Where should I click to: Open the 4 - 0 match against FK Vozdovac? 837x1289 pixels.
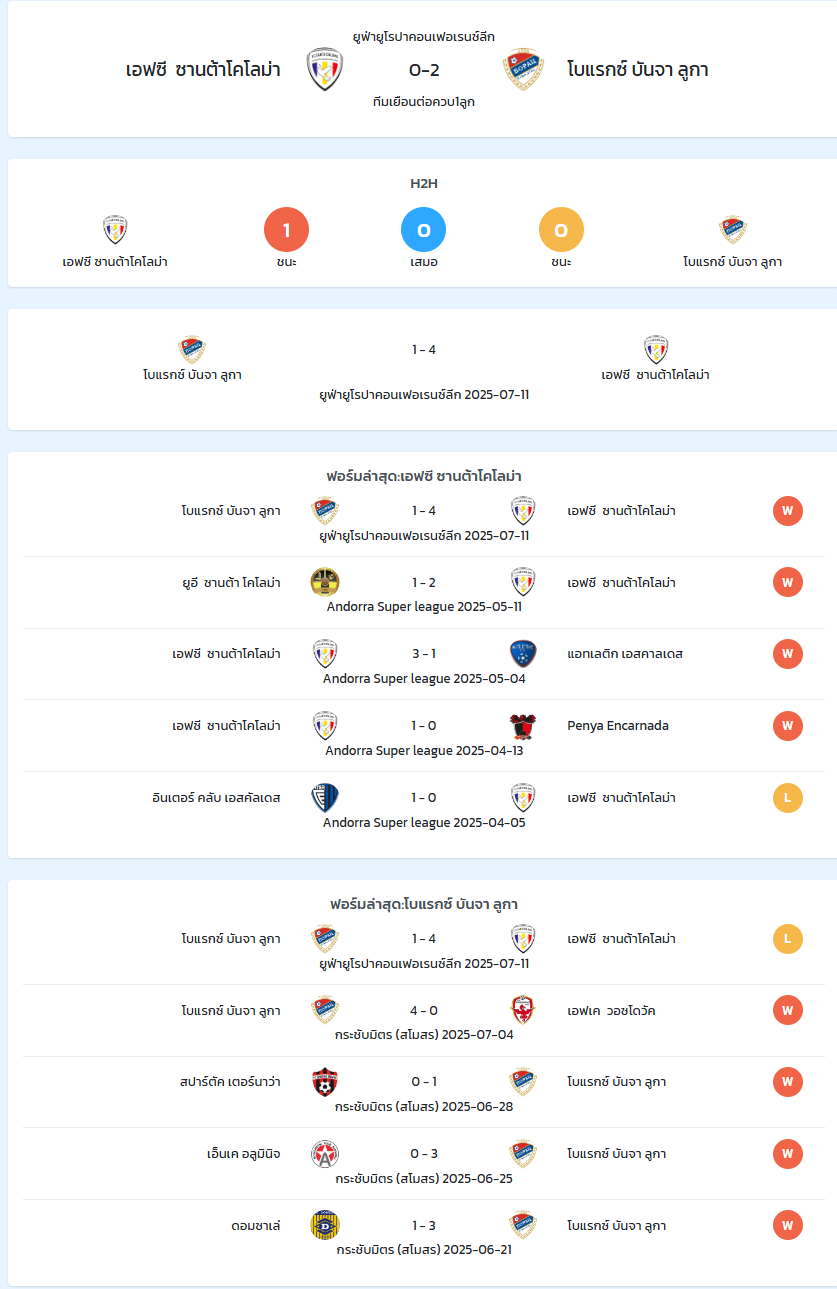pyautogui.click(x=424, y=1021)
